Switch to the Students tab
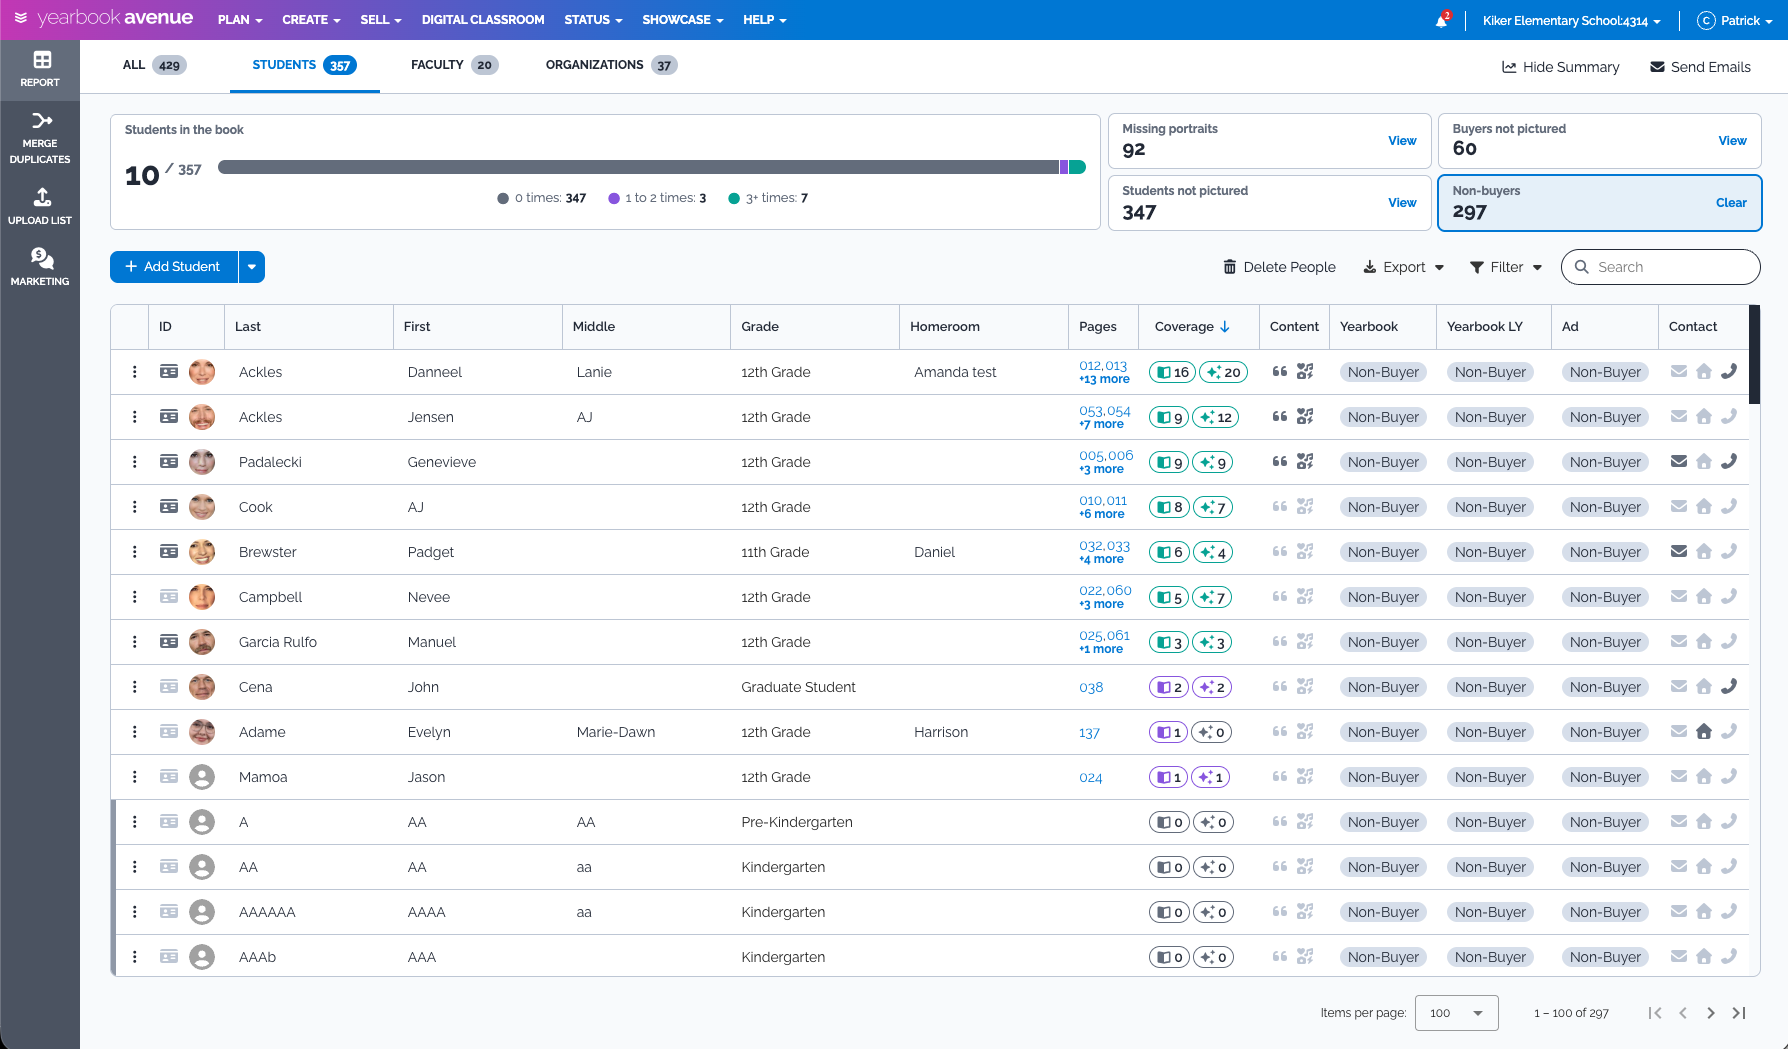The image size is (1788, 1049). [x=304, y=65]
